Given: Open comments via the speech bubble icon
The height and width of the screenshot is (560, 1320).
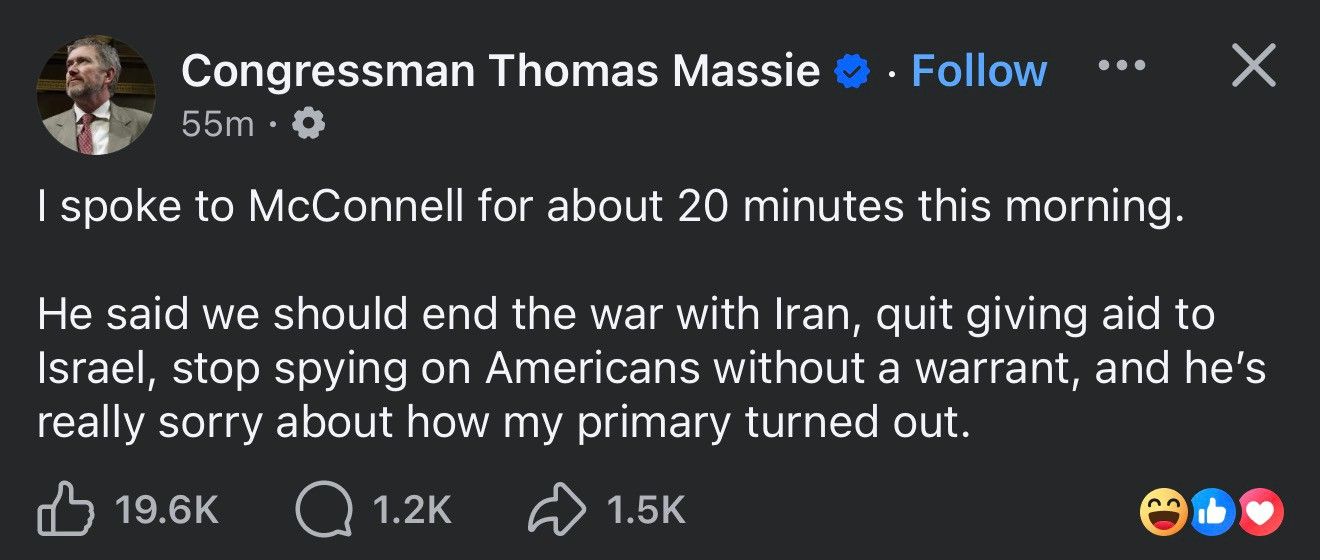Looking at the screenshot, I should pos(323,510).
